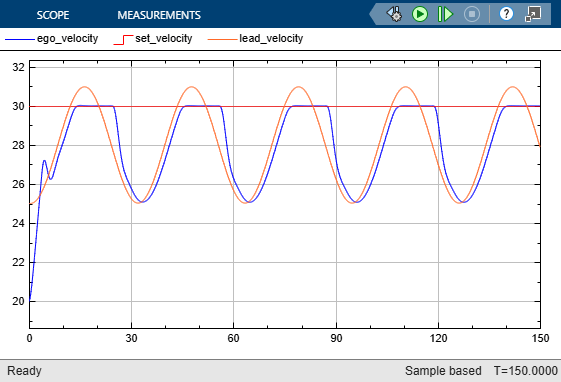Toggle ego_velocity legend entry visibility
The image size is (561, 382).
[52, 39]
